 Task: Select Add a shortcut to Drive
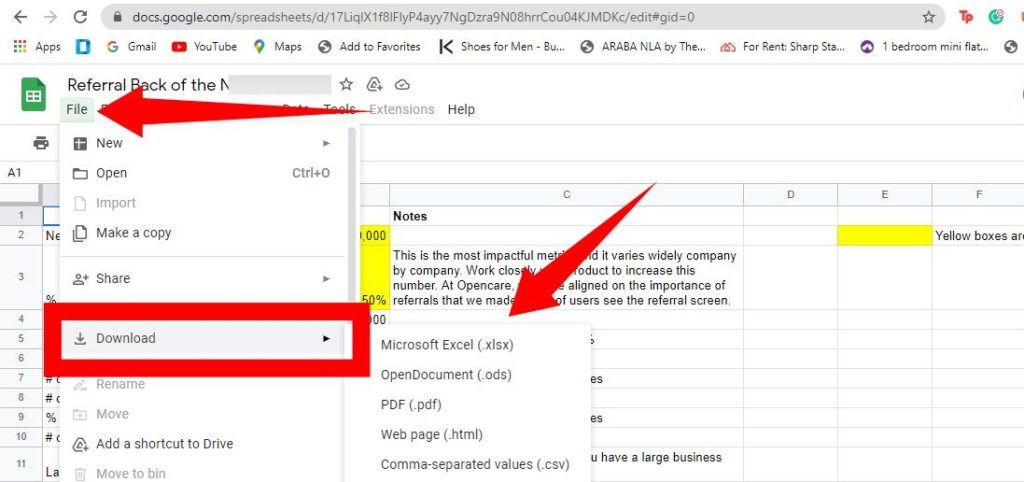pyautogui.click(x=202, y=444)
